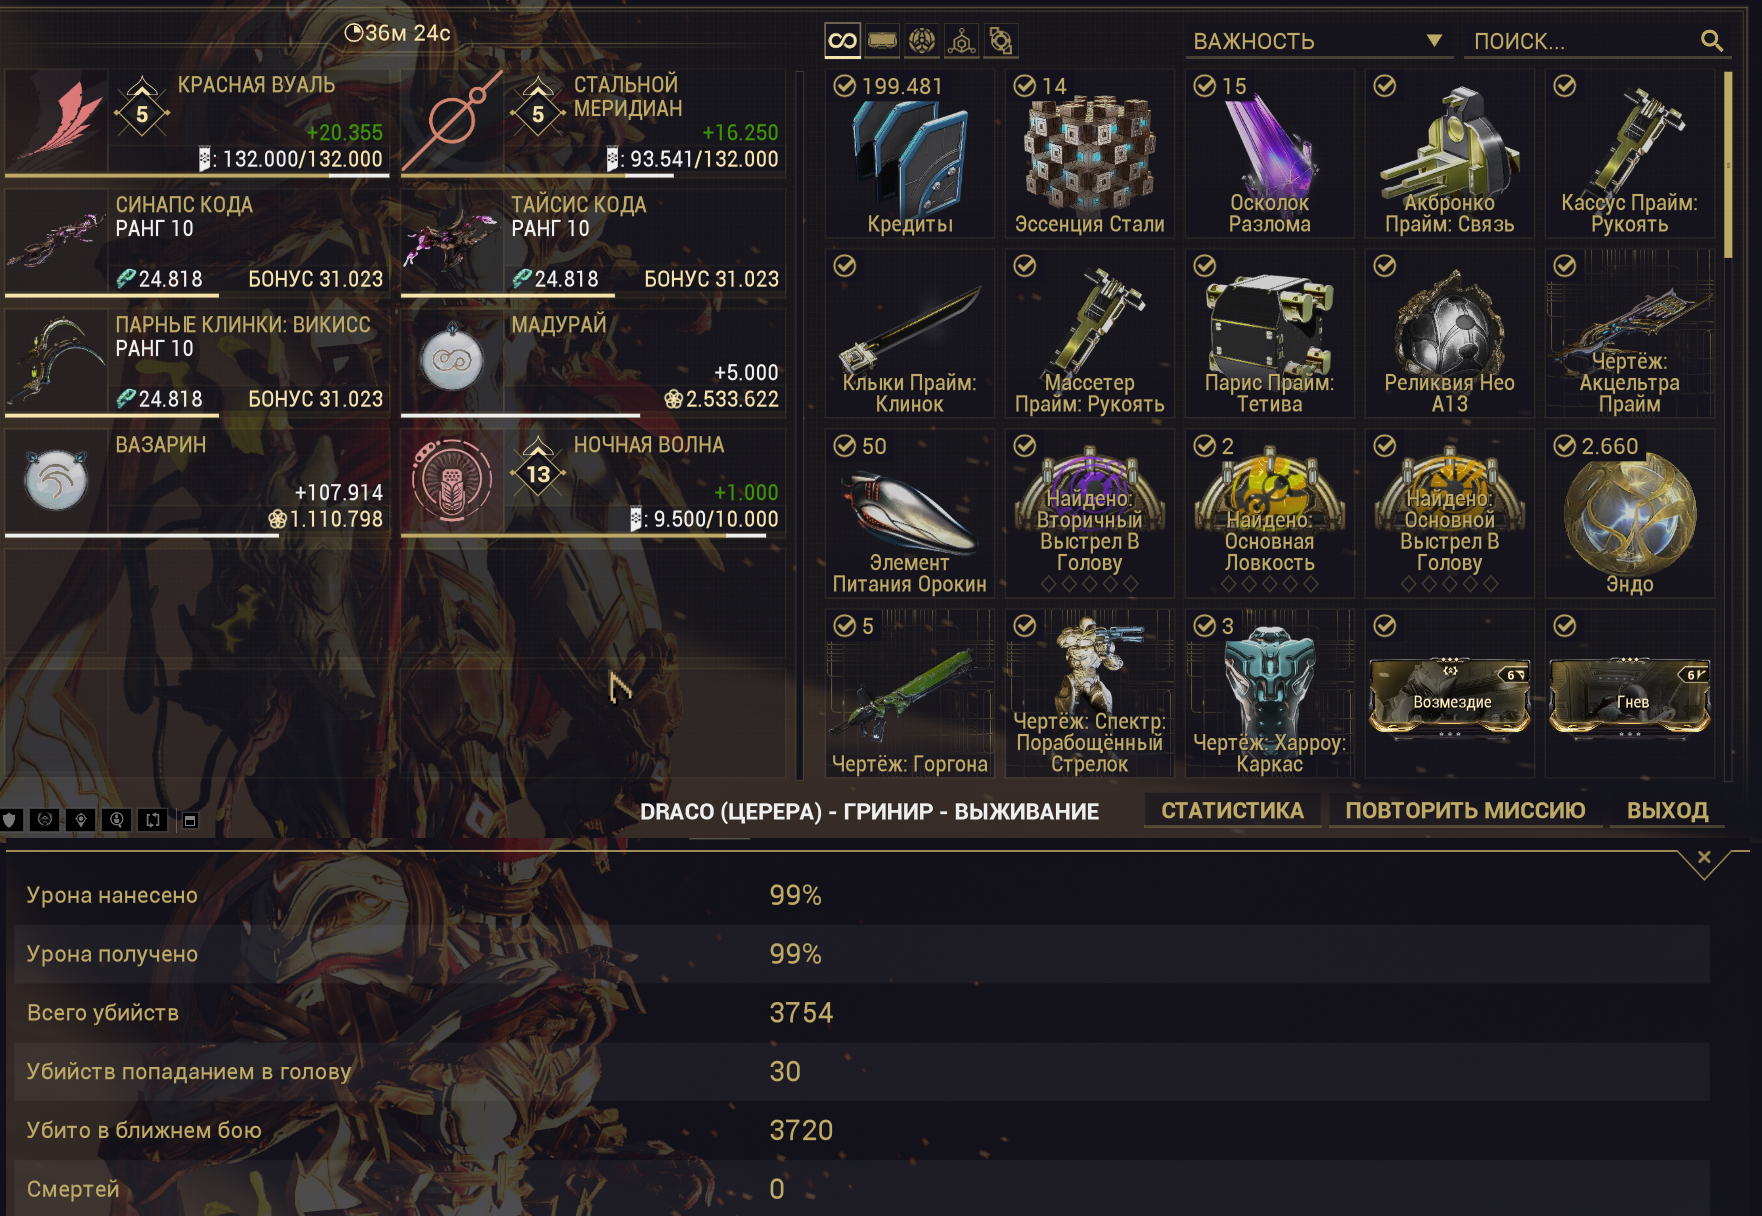Click the chat window minimize toggle icon
1762x1216 pixels.
point(190,820)
